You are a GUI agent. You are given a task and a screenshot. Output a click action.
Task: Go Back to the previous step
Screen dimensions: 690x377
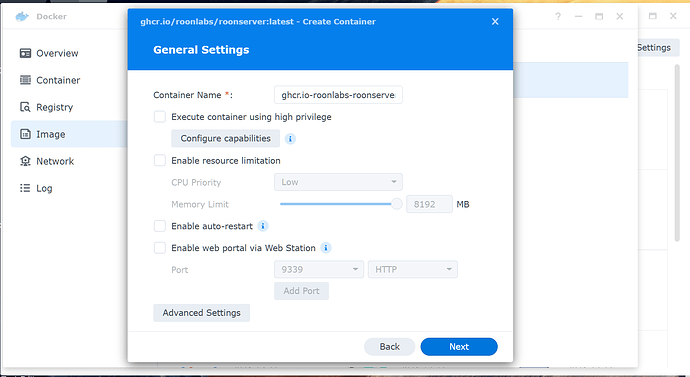coord(389,347)
